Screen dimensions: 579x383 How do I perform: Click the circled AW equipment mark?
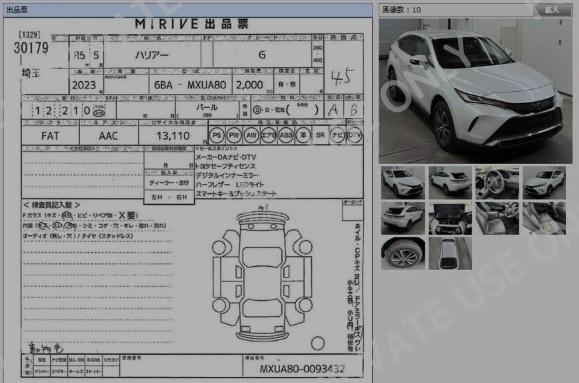click(251, 136)
